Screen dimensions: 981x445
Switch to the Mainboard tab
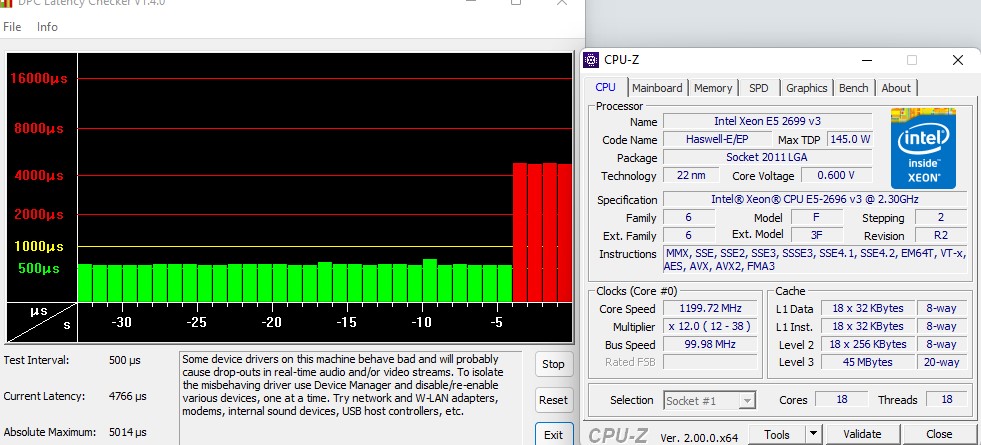point(657,88)
